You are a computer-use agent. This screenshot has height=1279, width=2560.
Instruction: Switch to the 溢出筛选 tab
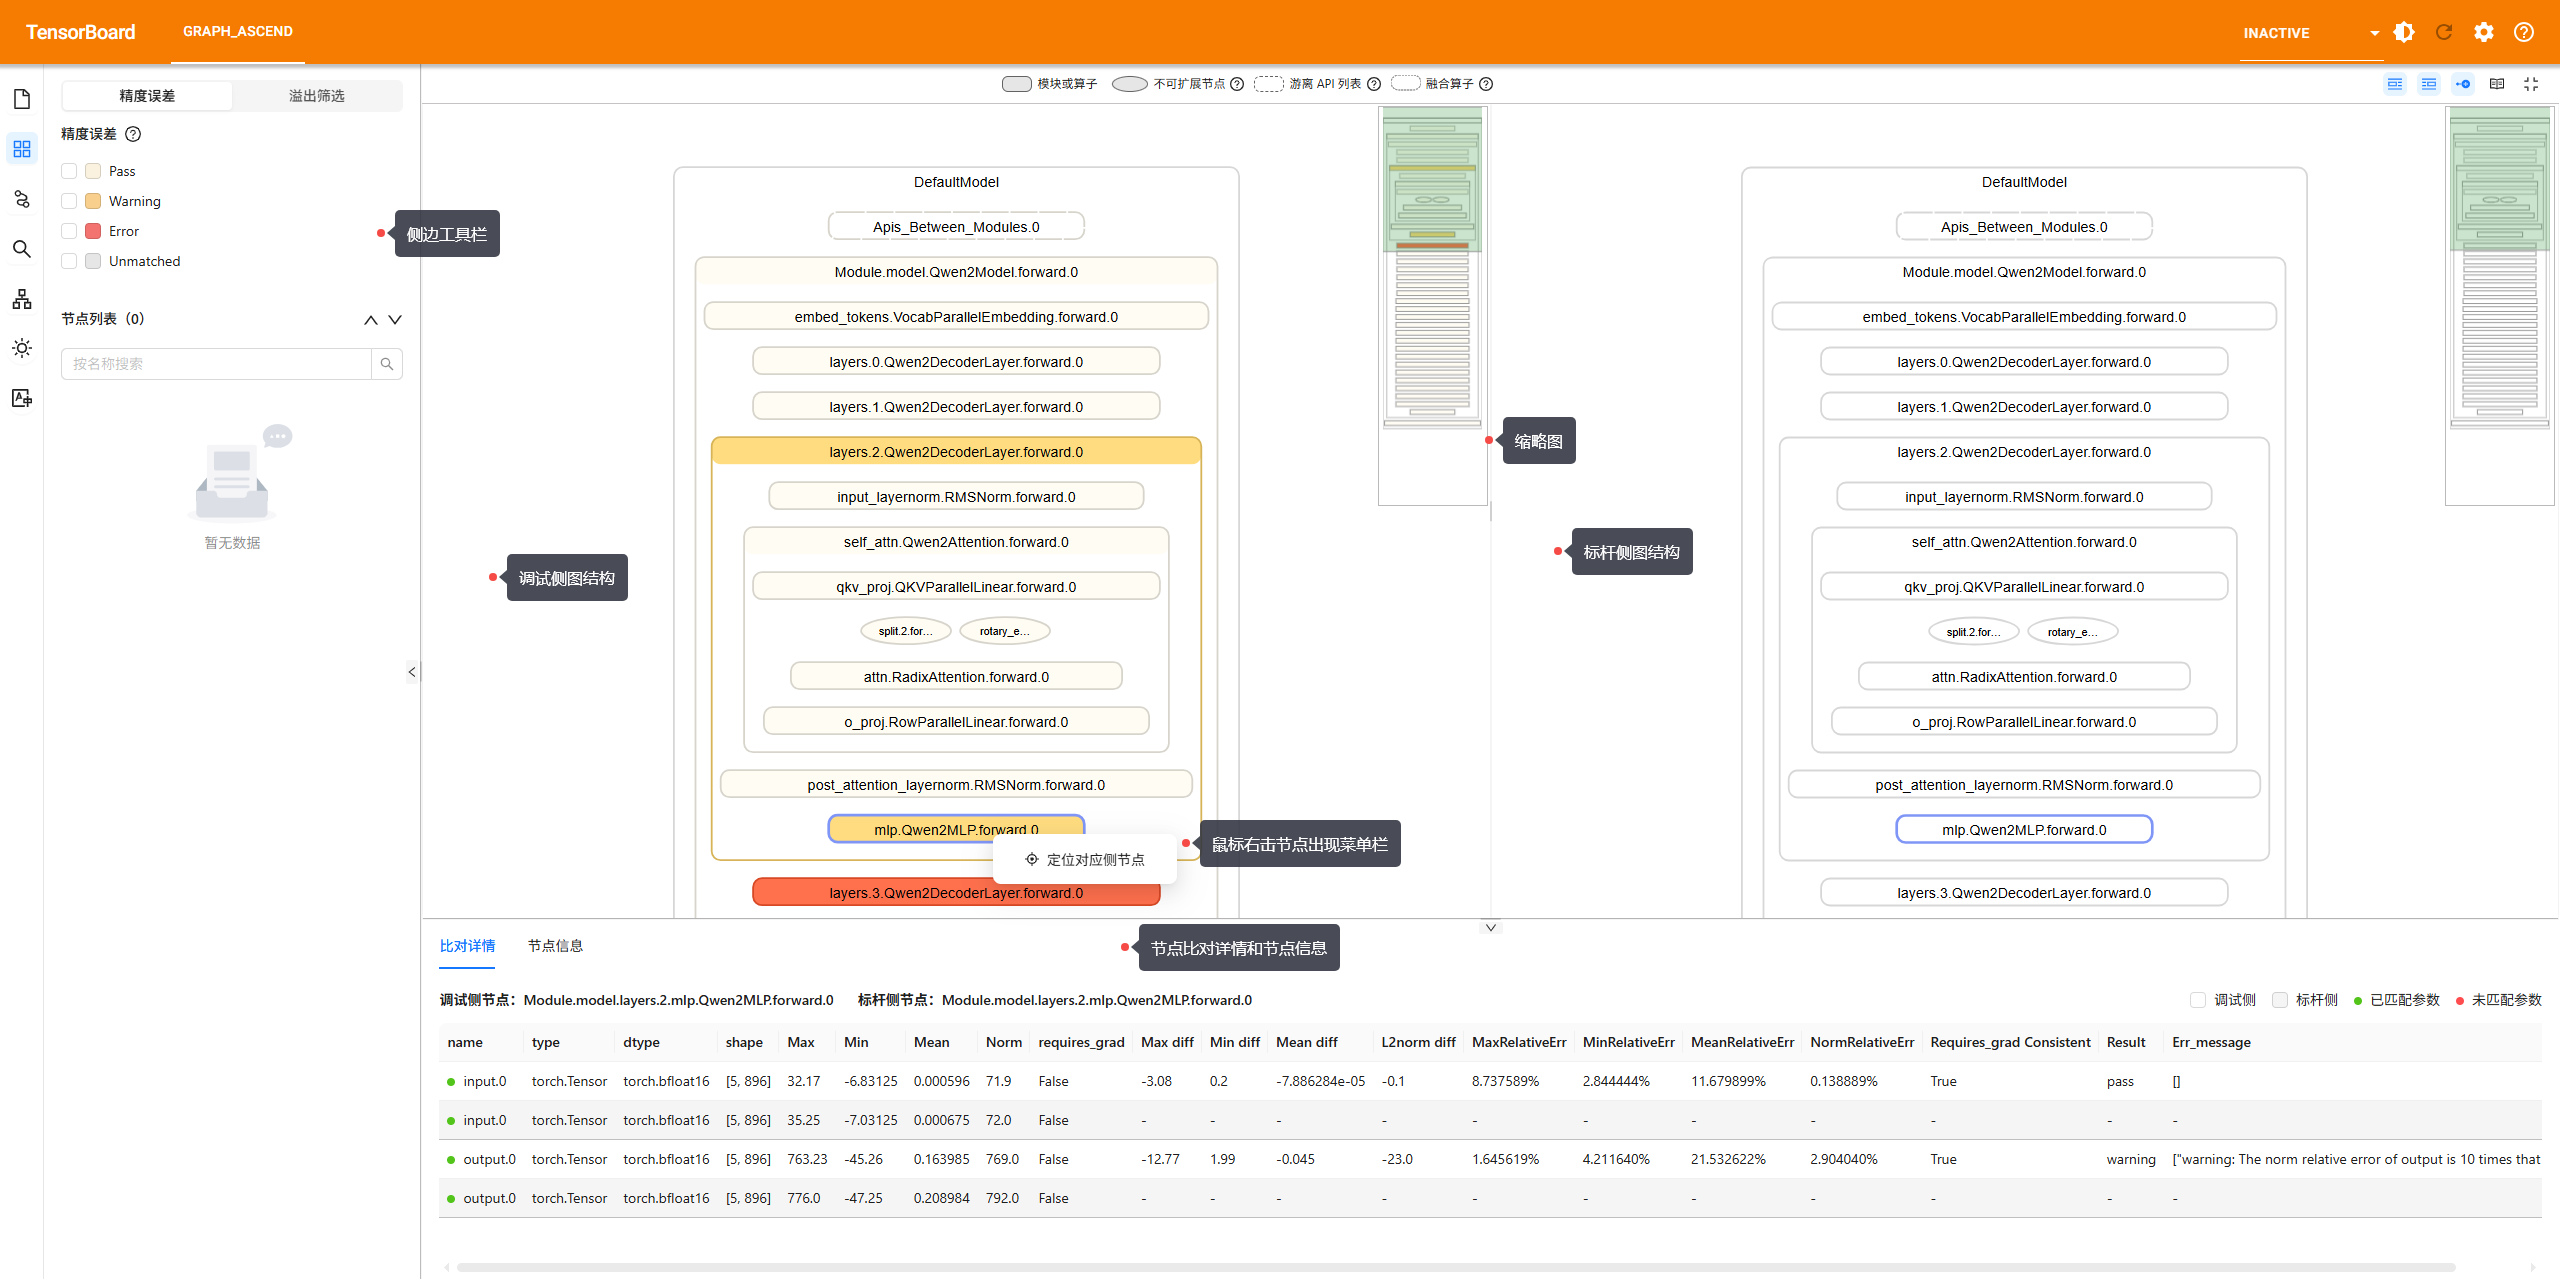[317, 96]
